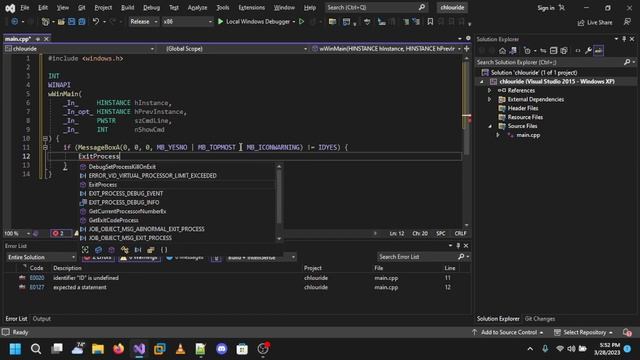Toggle the macro IntelliSense filter icon
Image resolution: width=640 pixels, height=360 pixels.
[138, 249]
